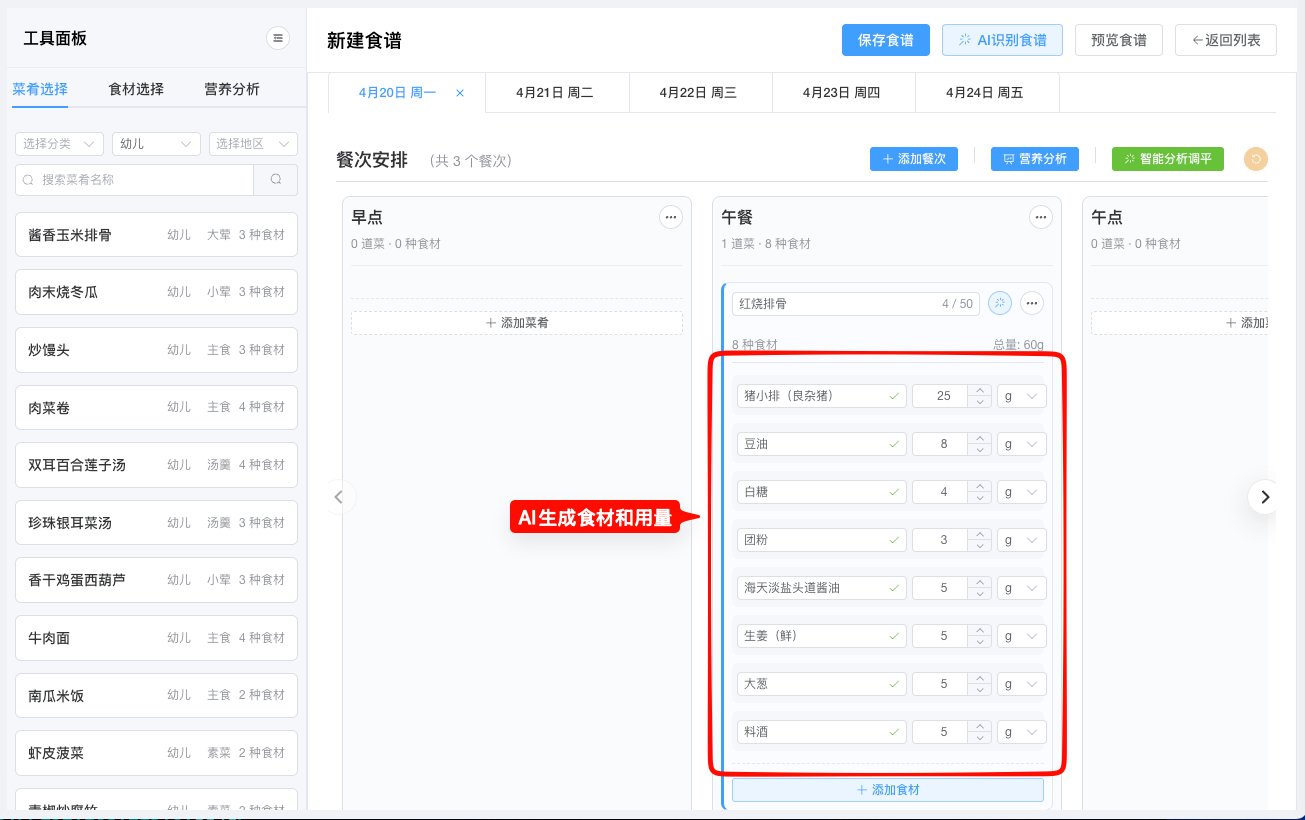Click the speech-bubble icon on 营养分析 button

1009,158
